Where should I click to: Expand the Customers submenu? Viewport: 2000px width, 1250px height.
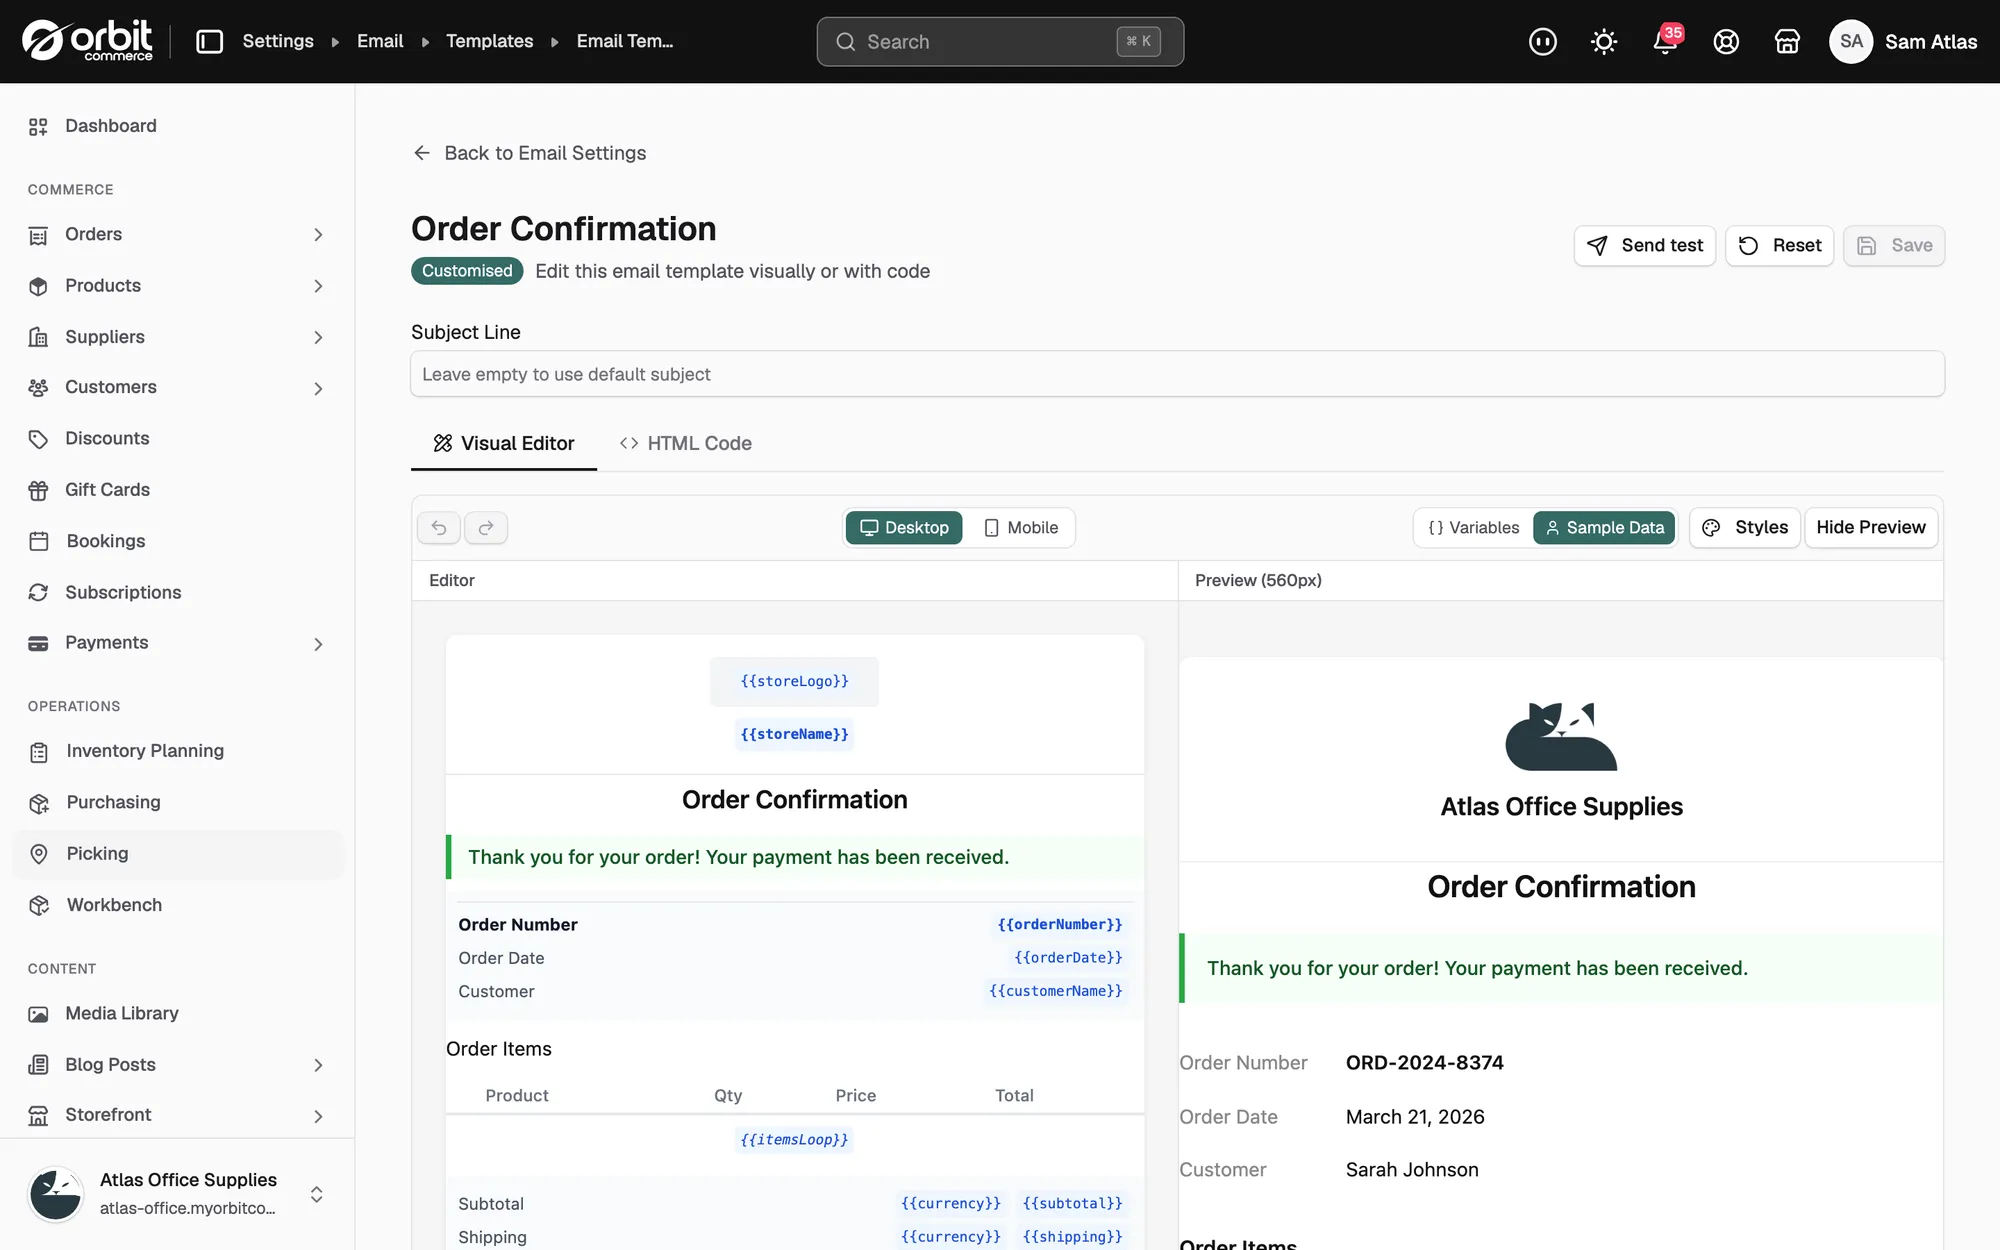(318, 388)
